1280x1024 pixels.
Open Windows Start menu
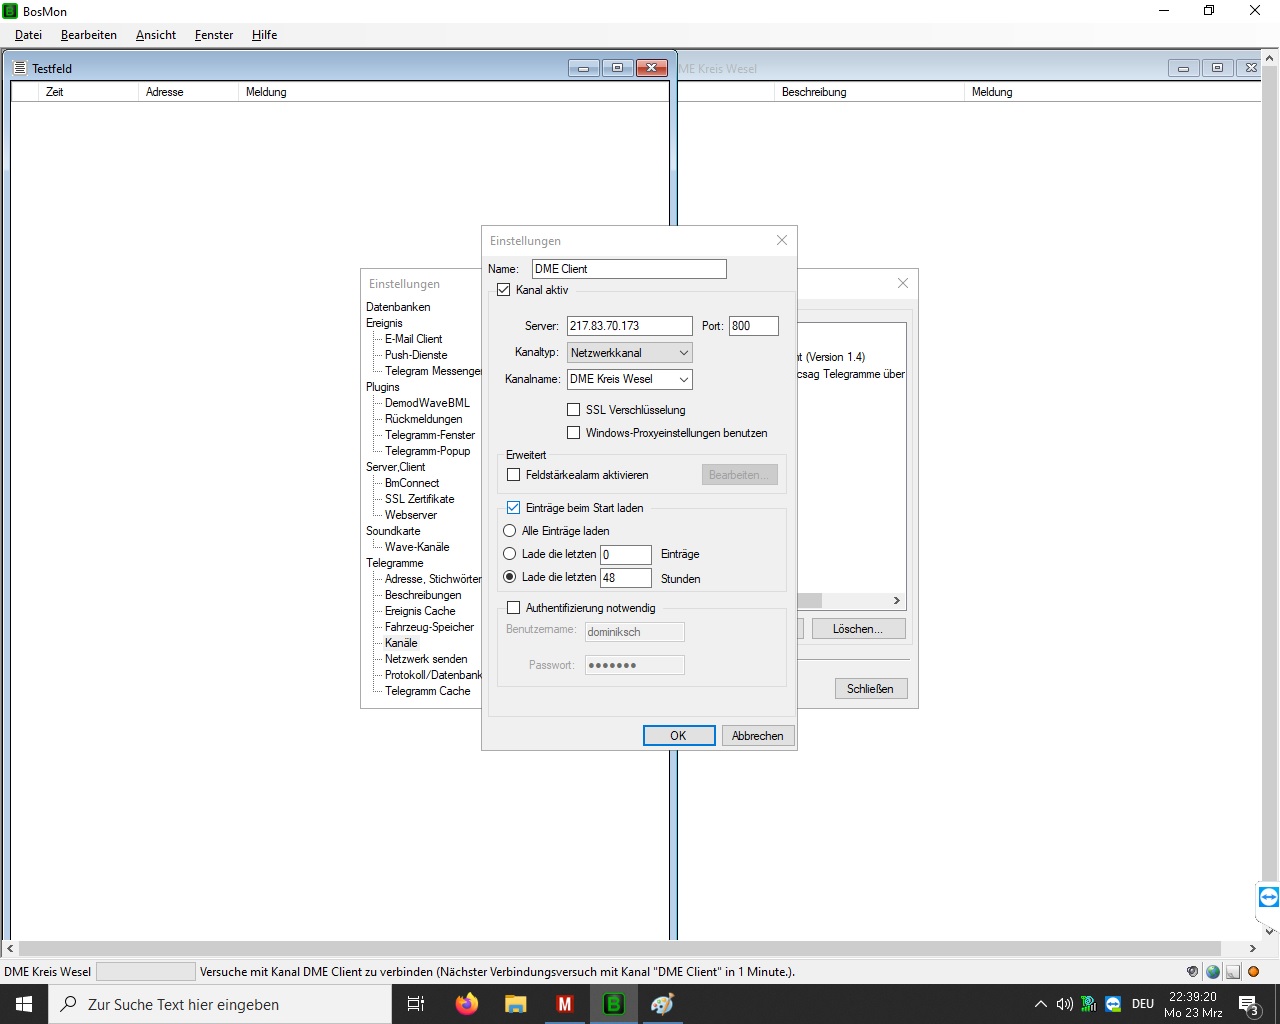(24, 1004)
